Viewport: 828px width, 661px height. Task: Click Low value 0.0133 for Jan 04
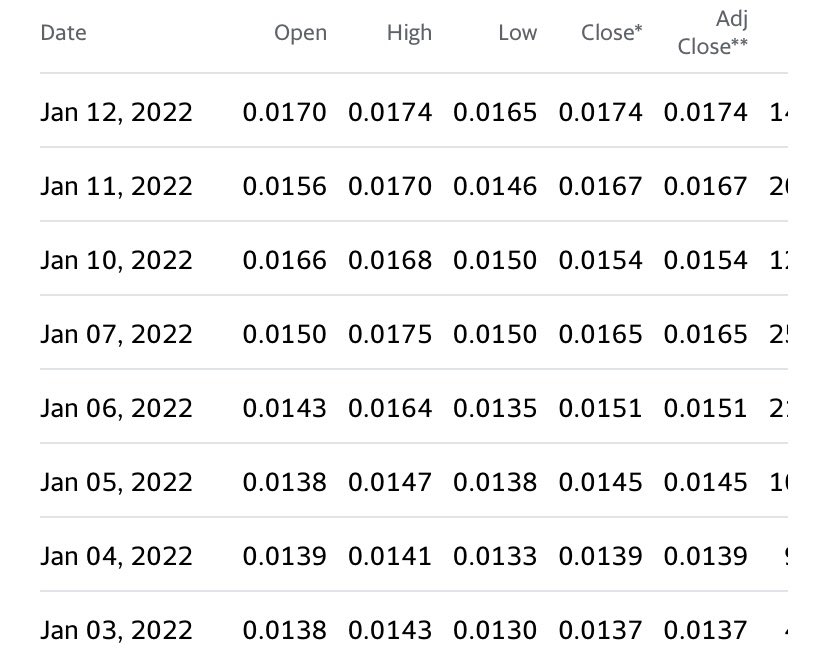tap(495, 556)
